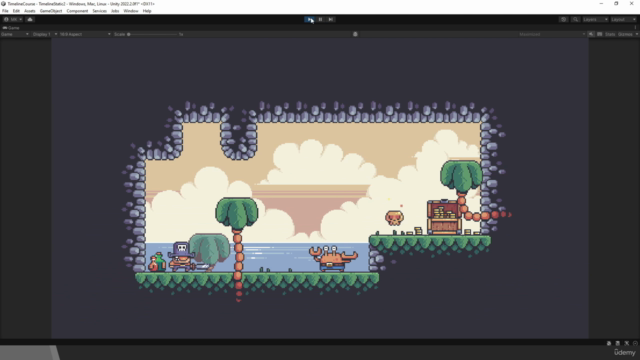The image size is (640, 360).
Task: Click the pirate captain character
Action: click(181, 257)
